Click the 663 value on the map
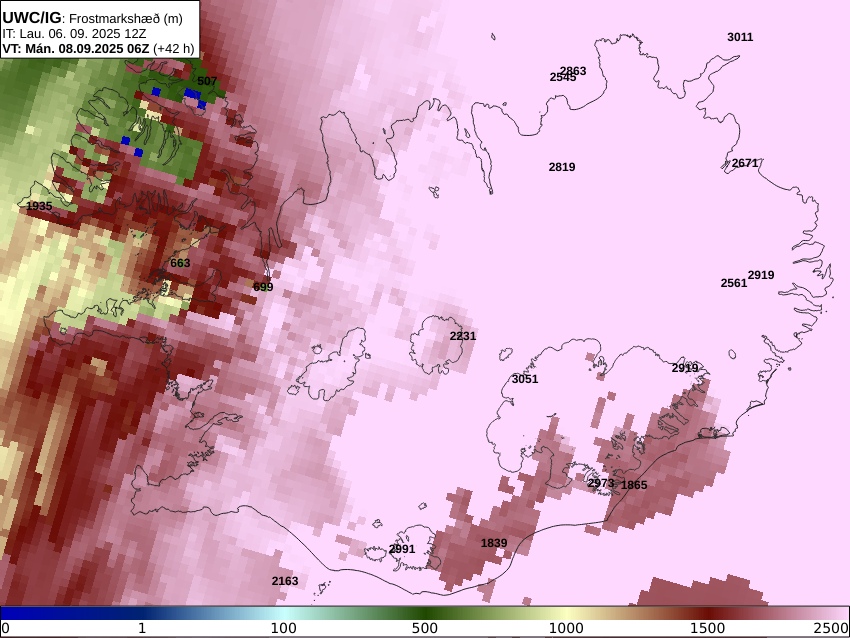850x638 pixels. coord(180,263)
